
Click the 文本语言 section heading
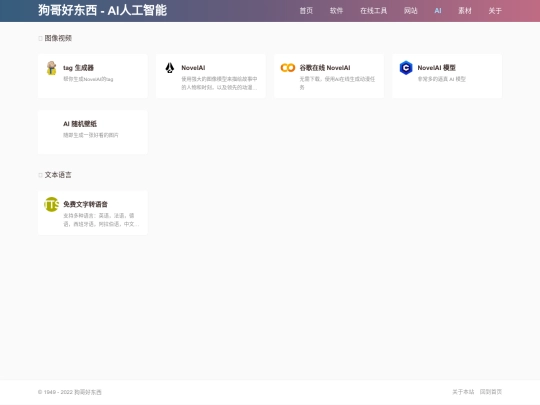click(58, 175)
